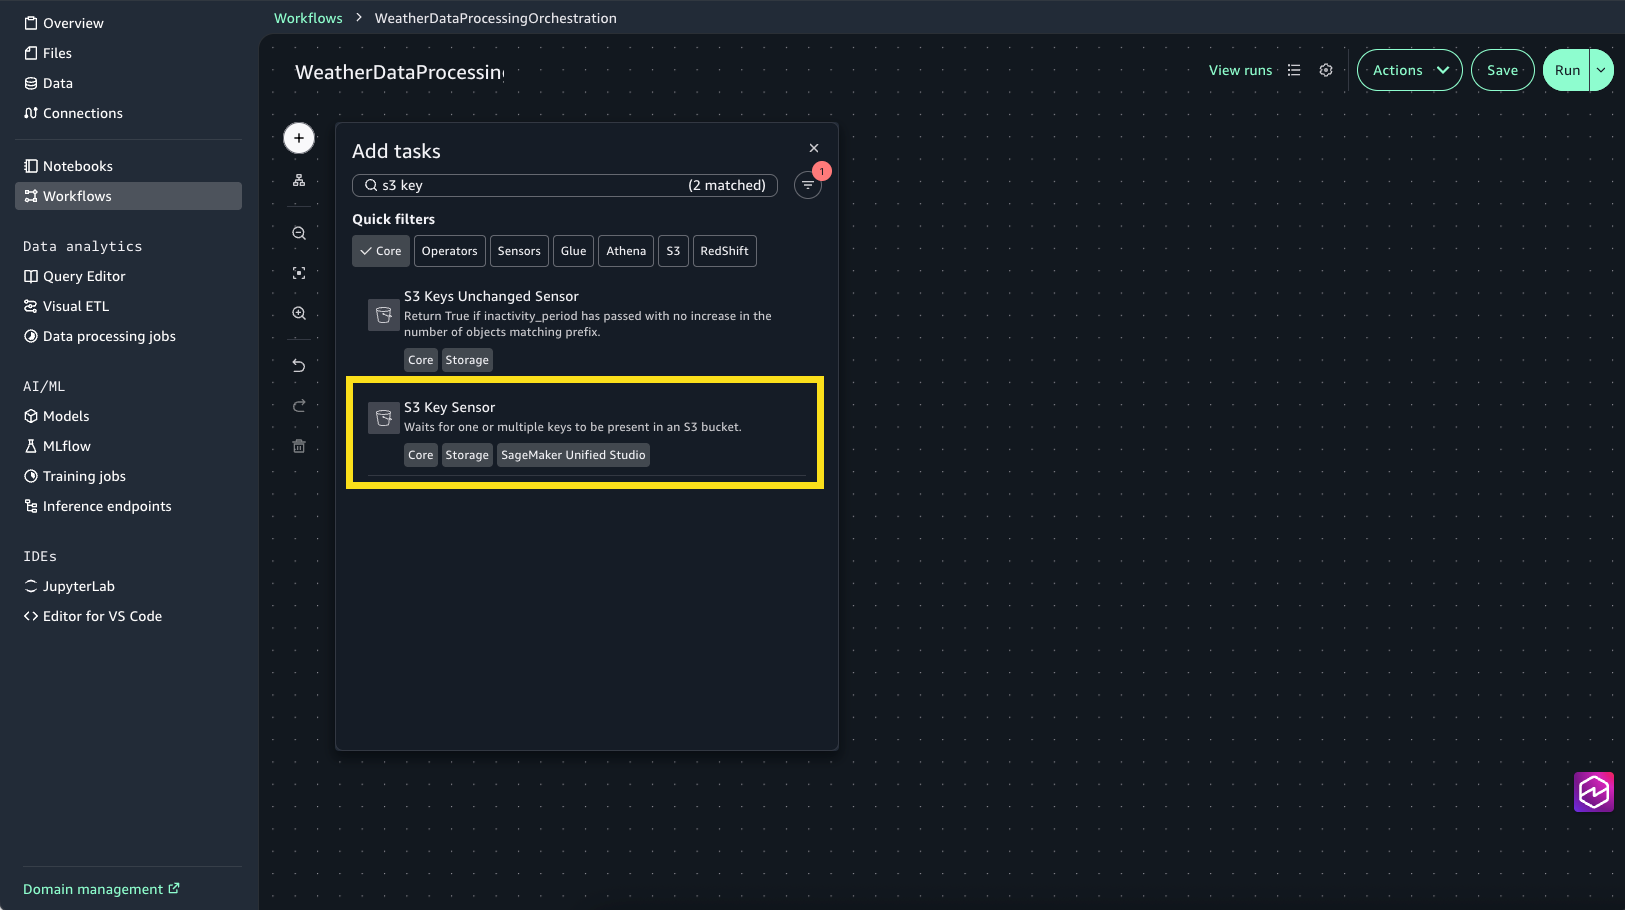Open Notebooks in the sidebar
This screenshot has width=1625, height=910.
(x=78, y=166)
